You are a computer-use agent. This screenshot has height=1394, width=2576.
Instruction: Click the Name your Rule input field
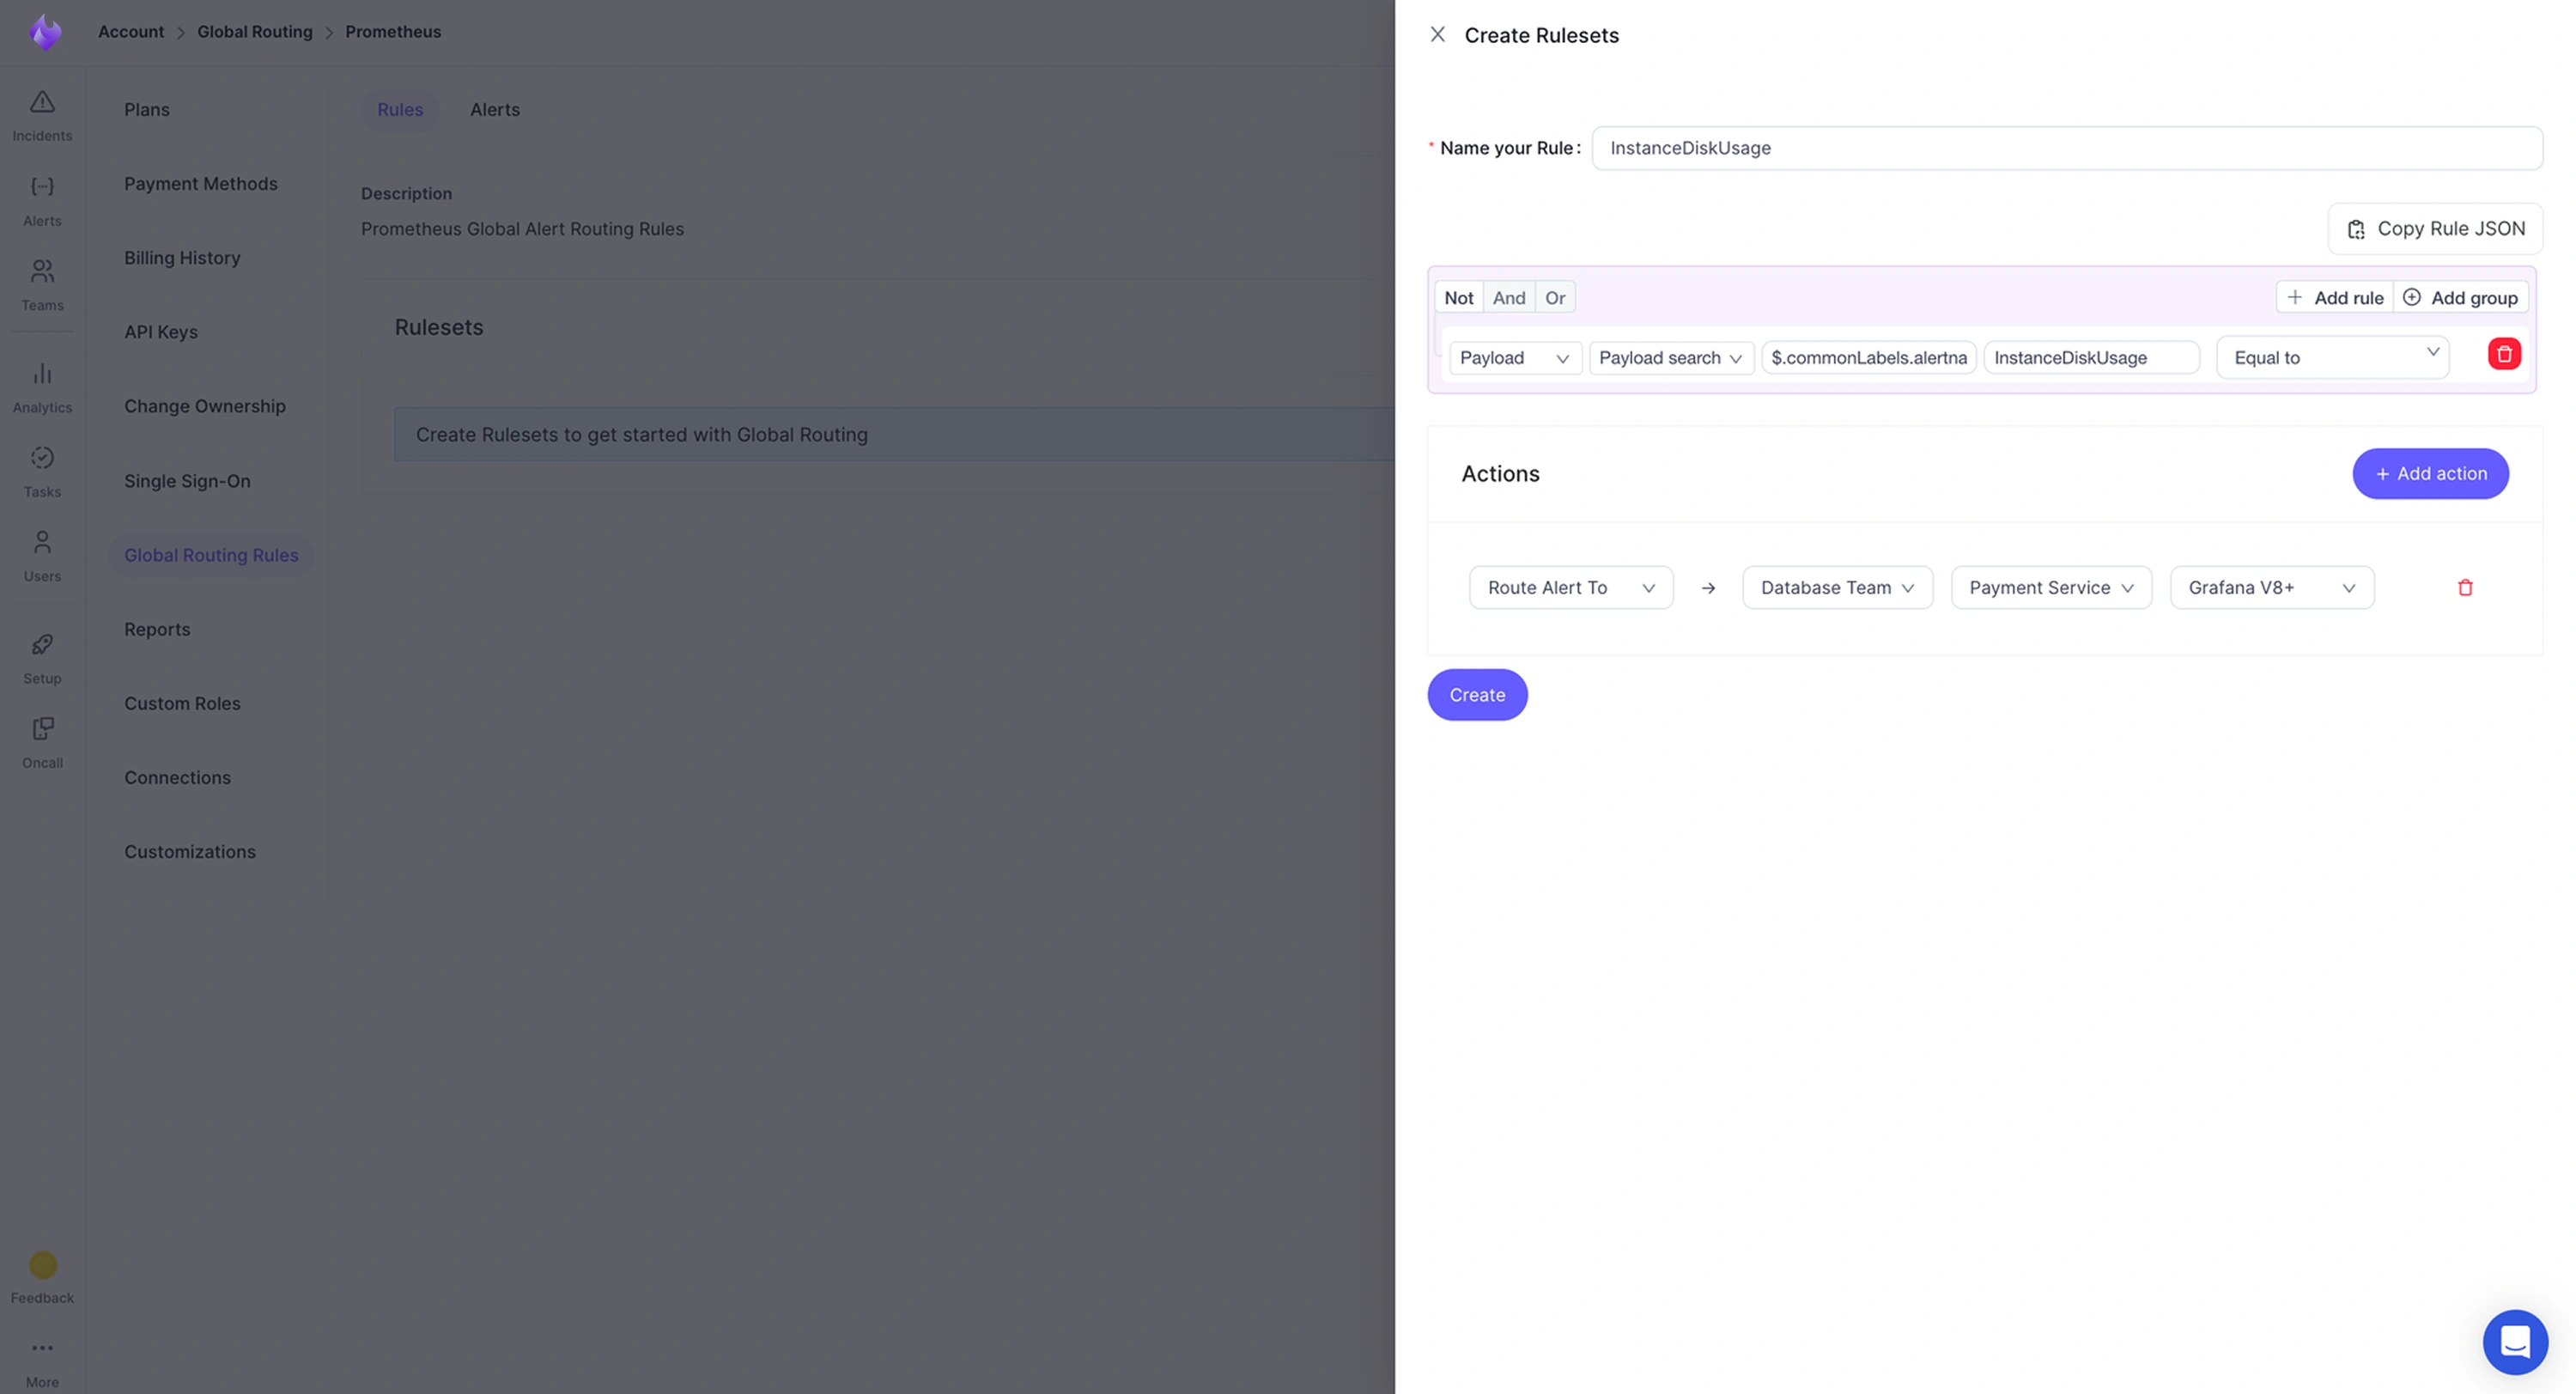2066,148
